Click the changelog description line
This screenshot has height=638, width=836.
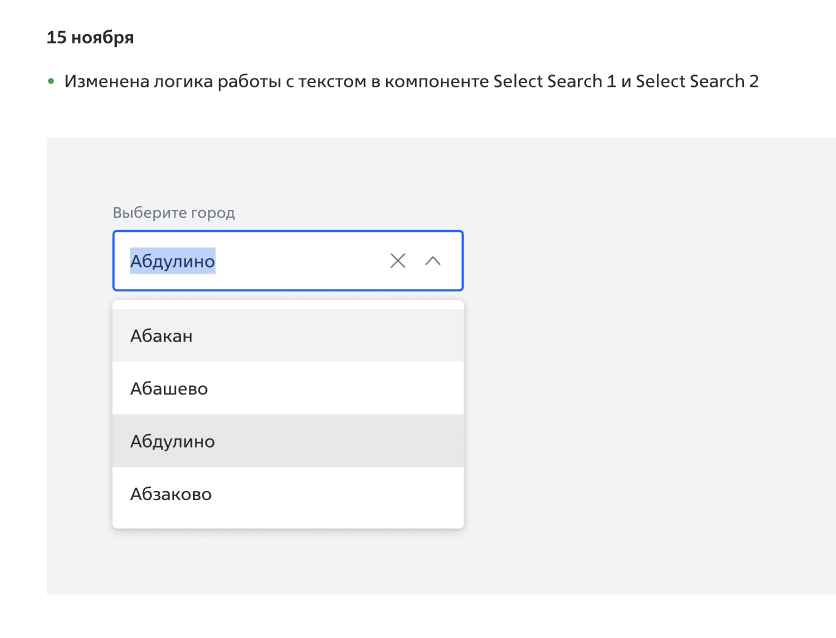pos(400,81)
